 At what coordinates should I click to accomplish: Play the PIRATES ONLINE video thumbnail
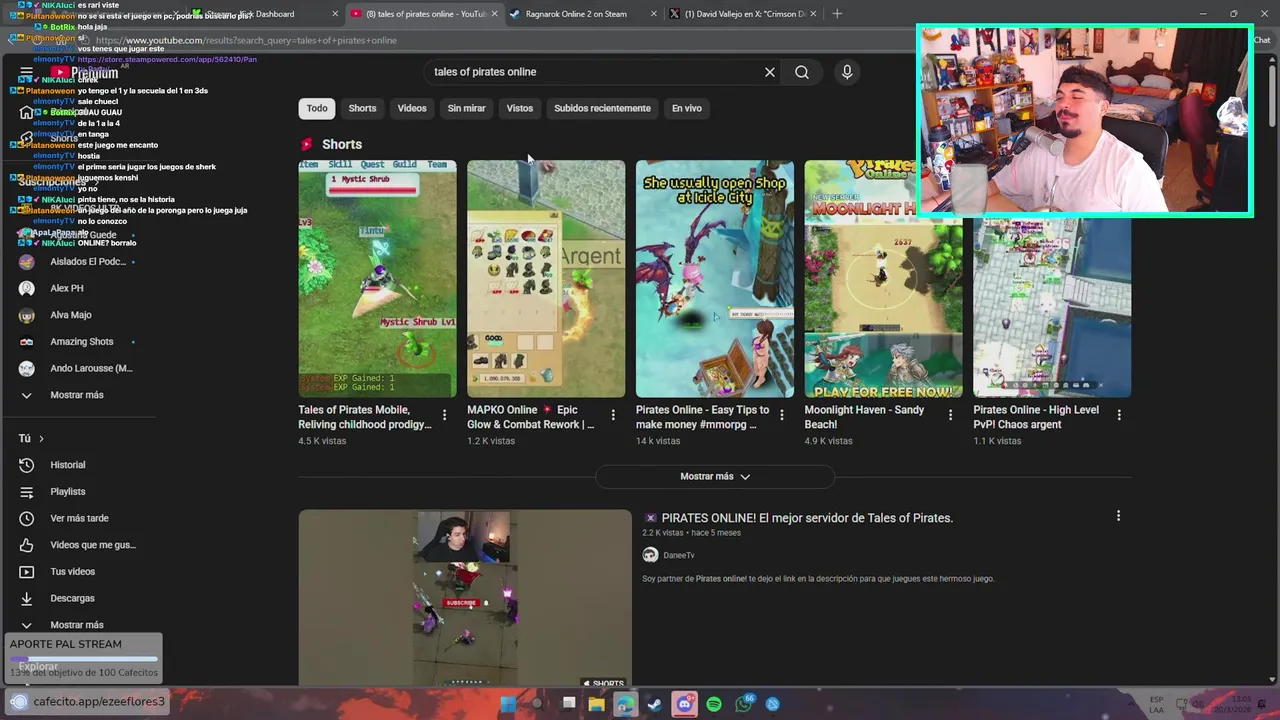[465, 598]
